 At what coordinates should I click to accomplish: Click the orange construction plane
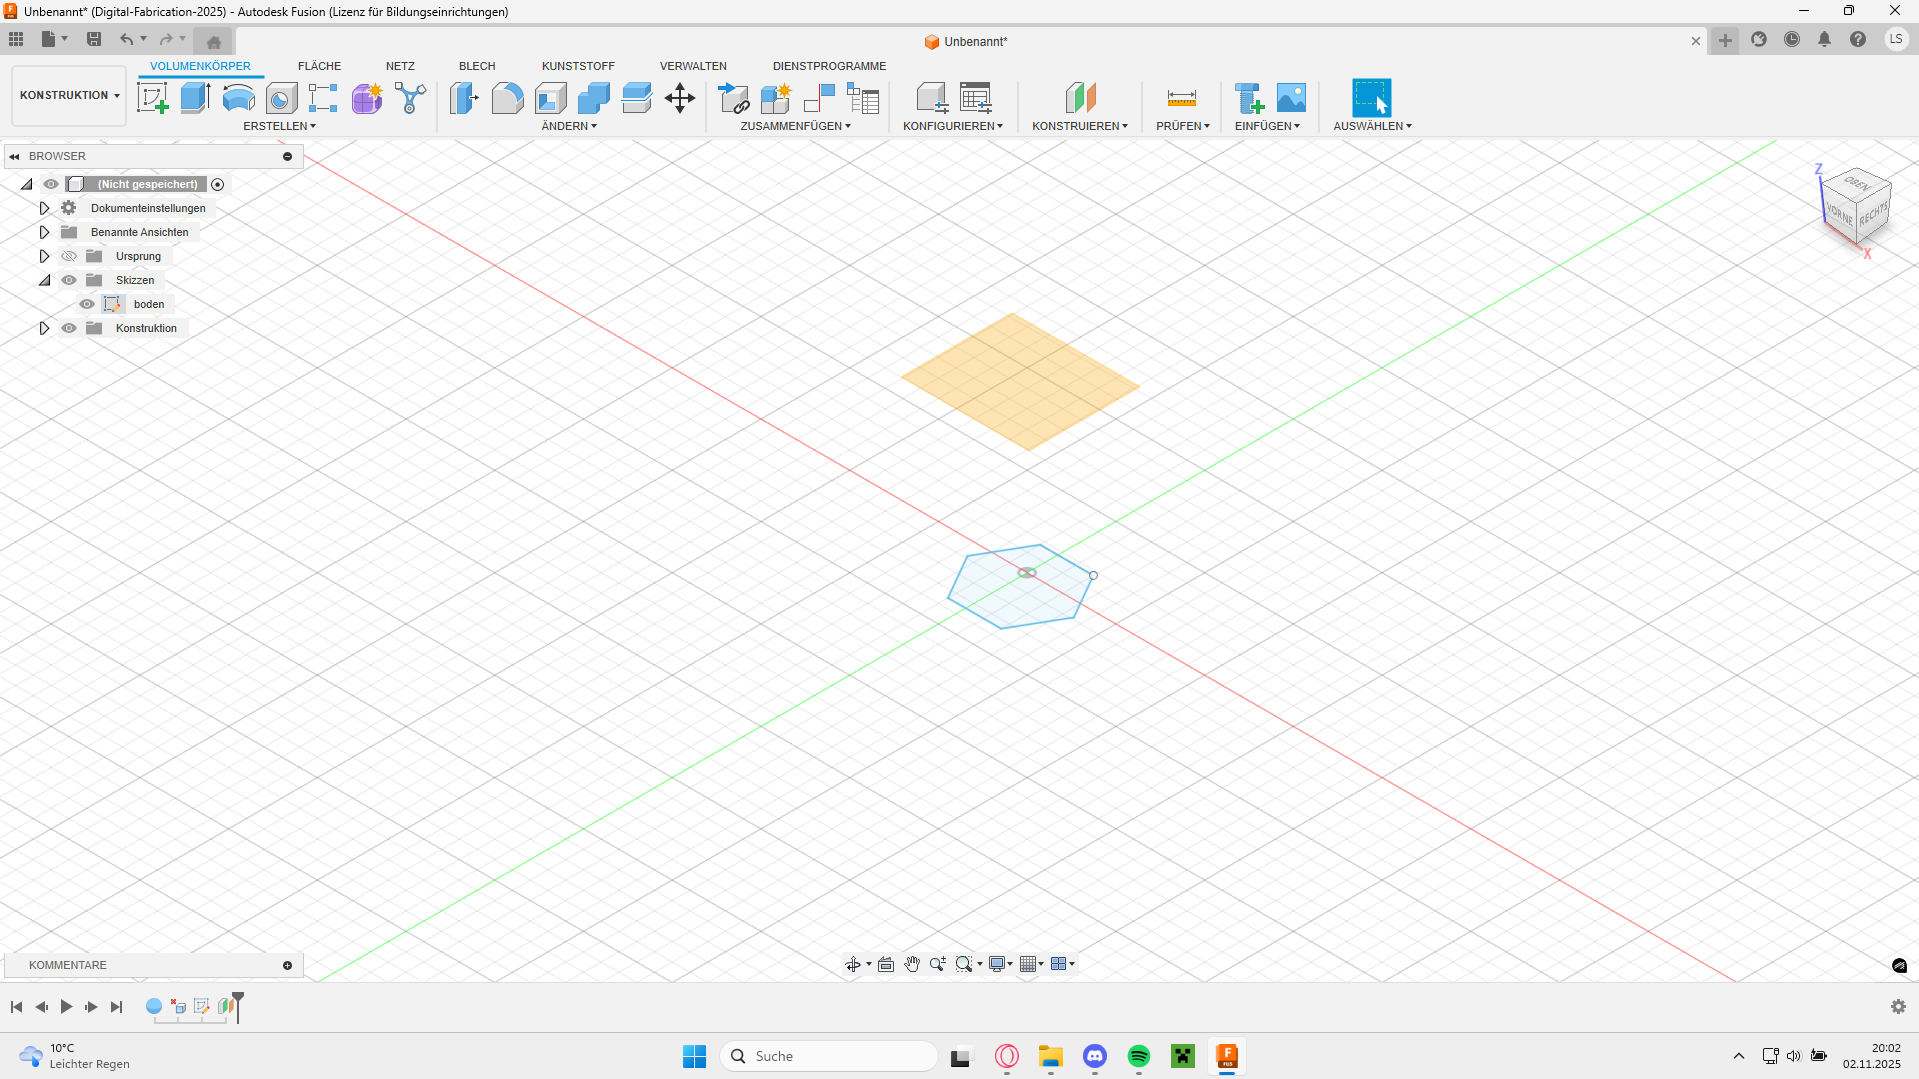[x=1020, y=382]
